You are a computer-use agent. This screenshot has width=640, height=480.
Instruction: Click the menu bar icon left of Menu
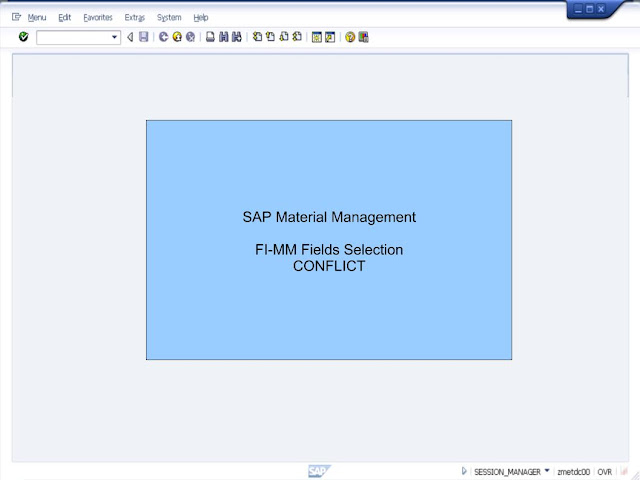(x=16, y=17)
